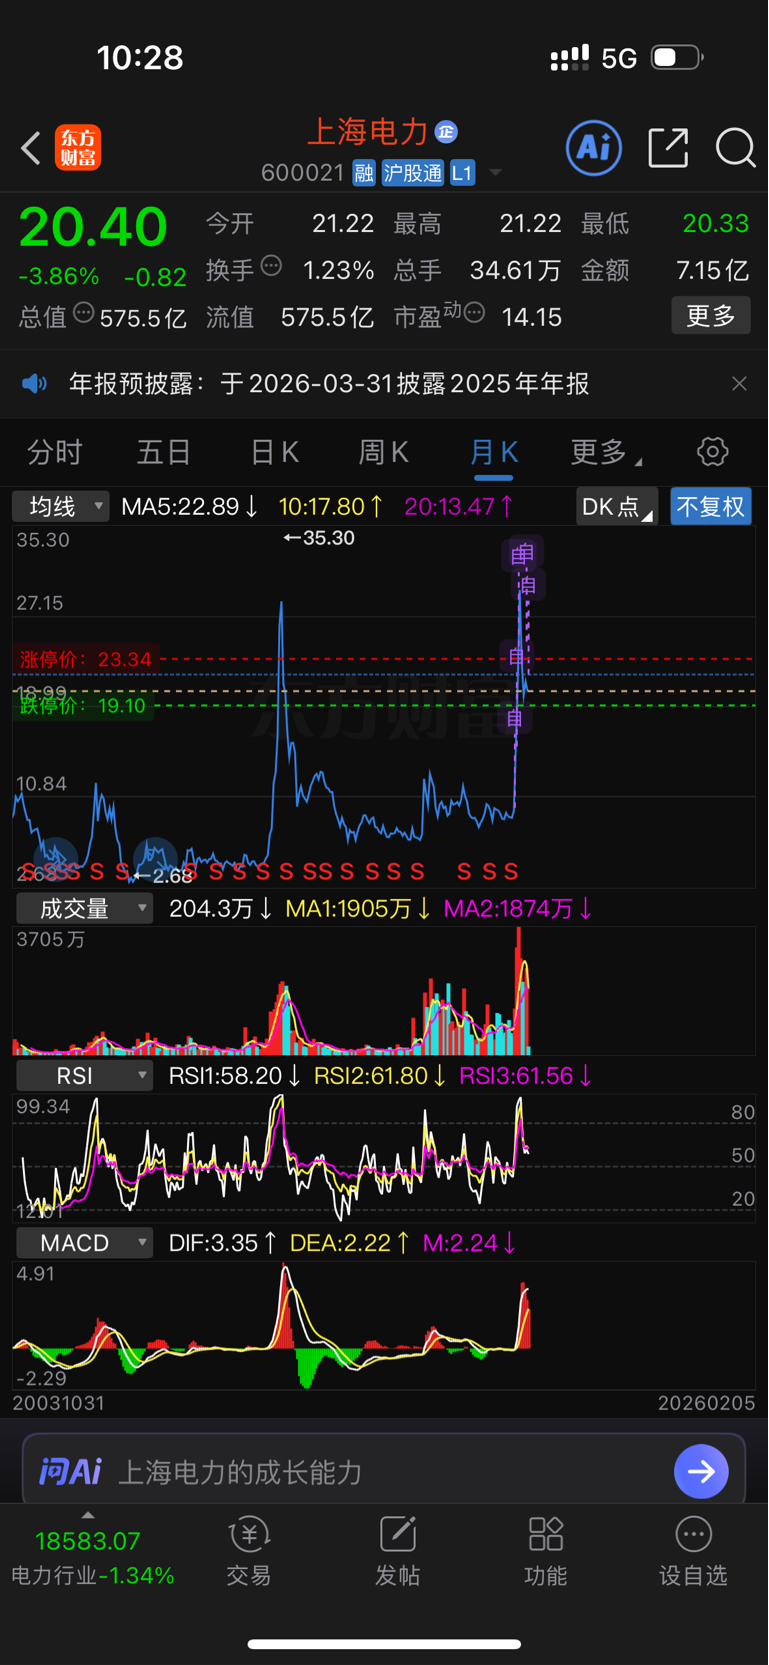Tap the back arrow icon
The image size is (769, 1665).
31,148
